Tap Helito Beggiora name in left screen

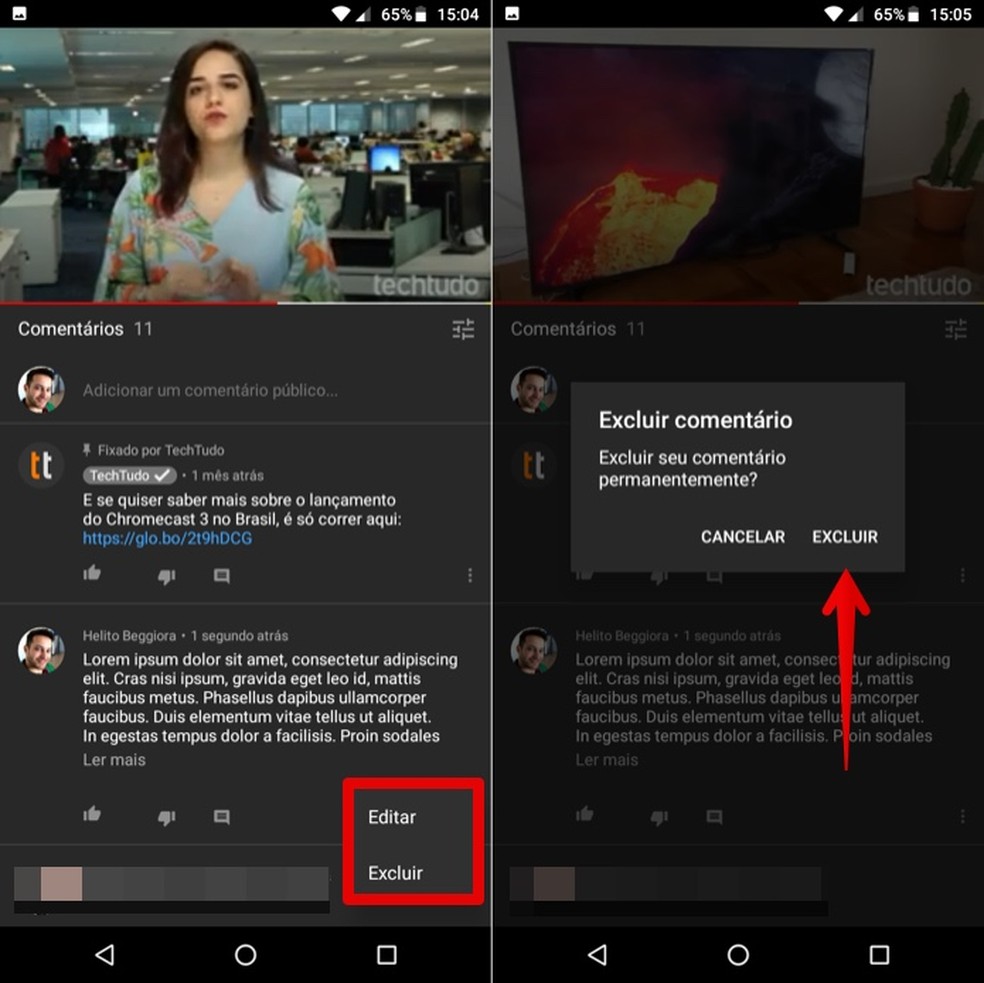pyautogui.click(x=129, y=636)
